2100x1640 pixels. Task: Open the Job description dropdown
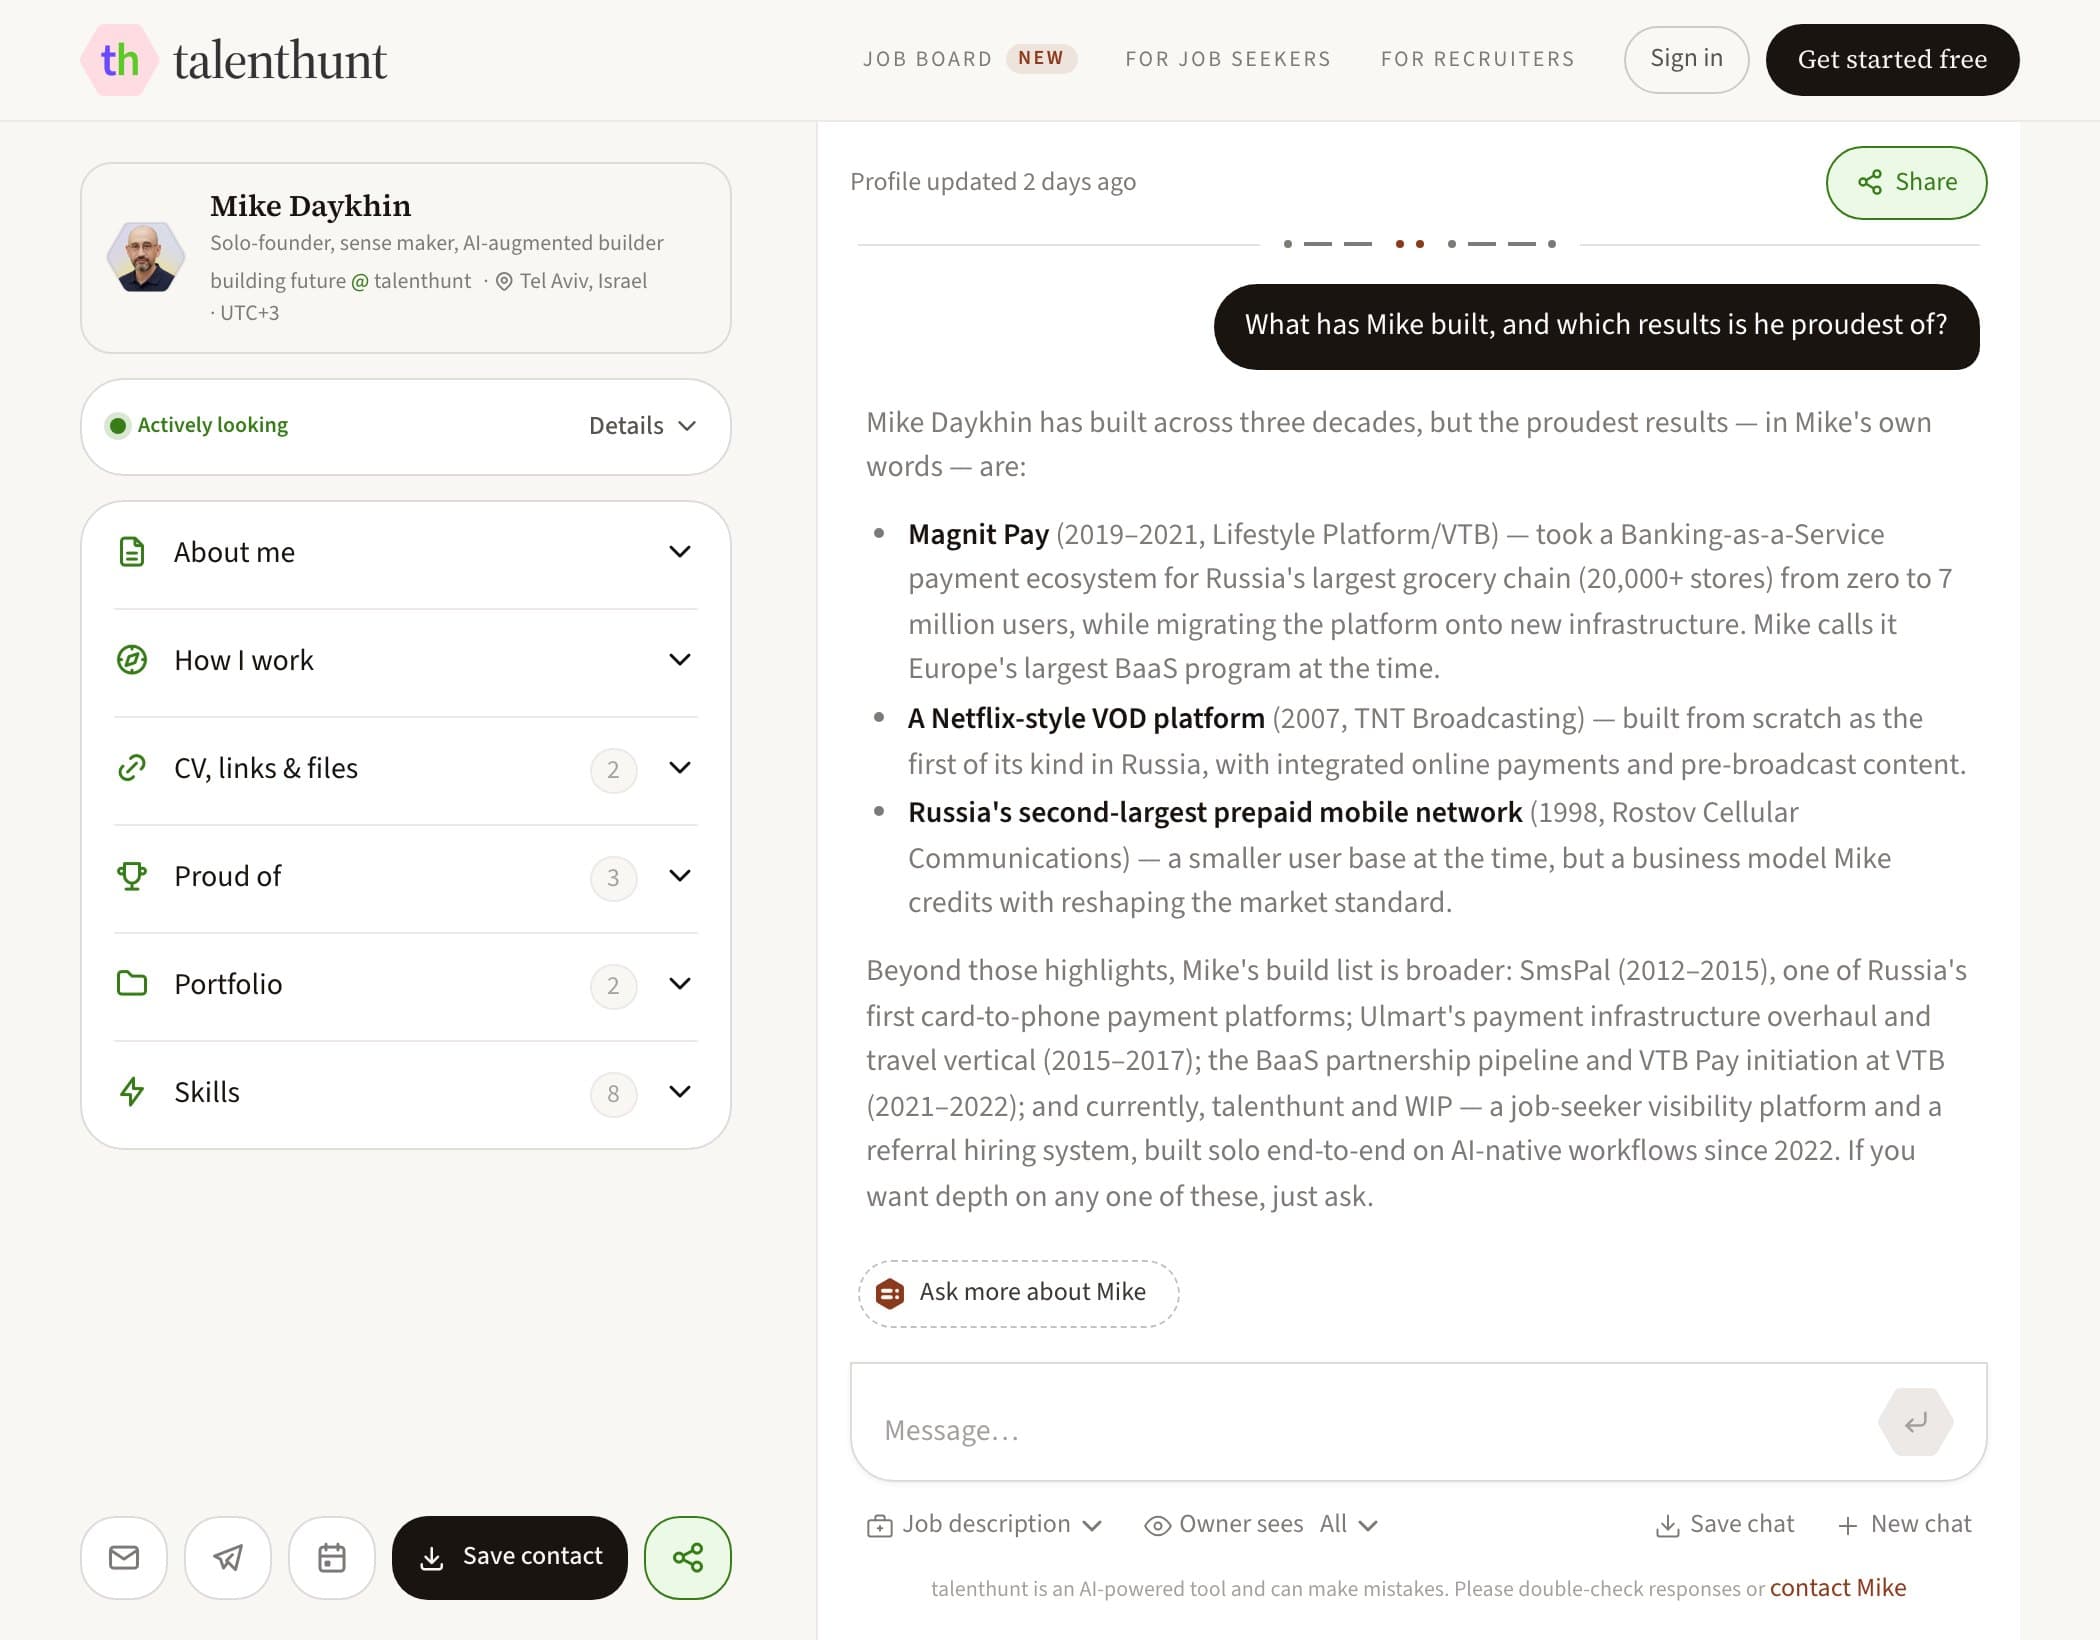(x=984, y=1524)
